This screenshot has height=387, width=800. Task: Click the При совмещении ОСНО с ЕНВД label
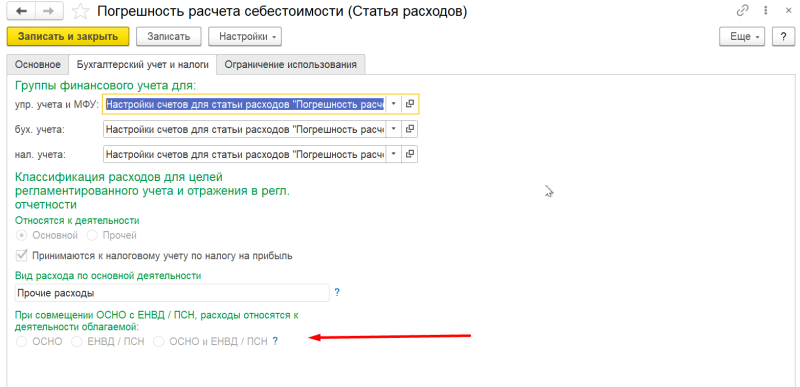157,321
